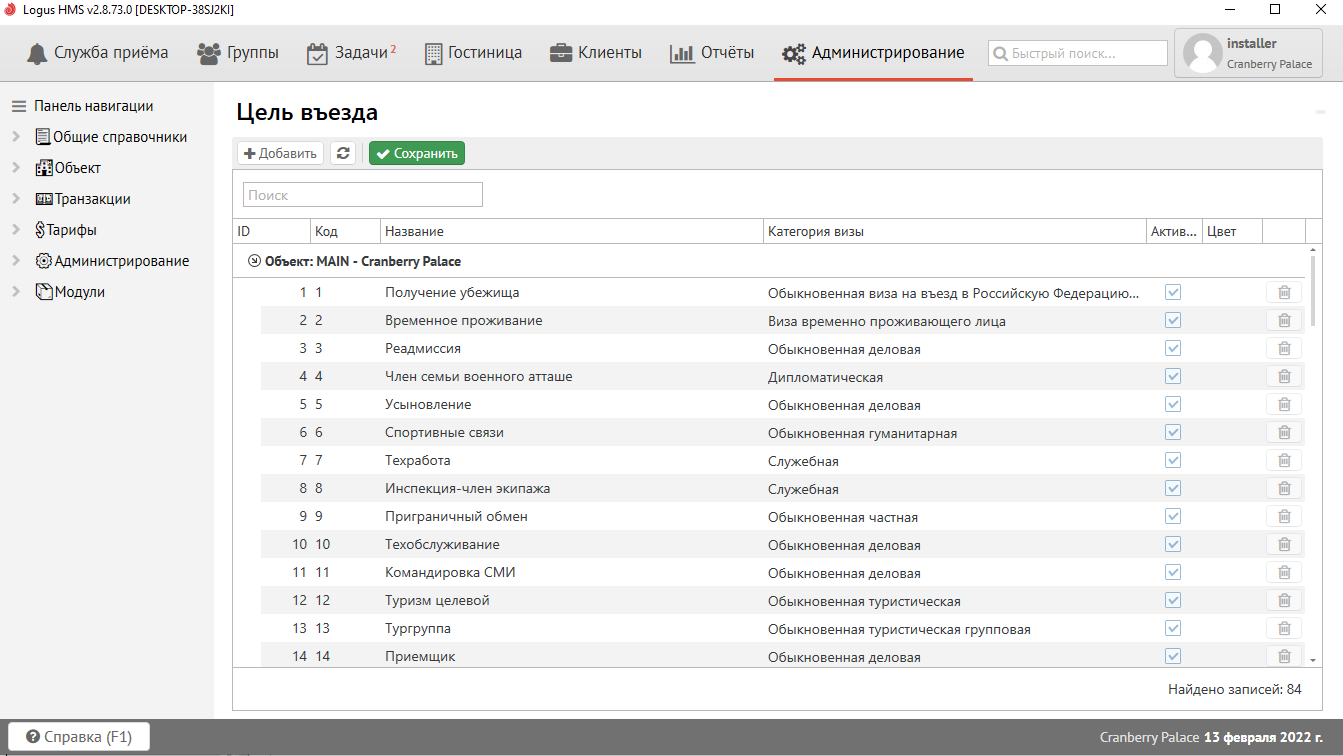The width and height of the screenshot is (1343, 756).
Task: Click the Поиск field above the table
Action: point(363,195)
